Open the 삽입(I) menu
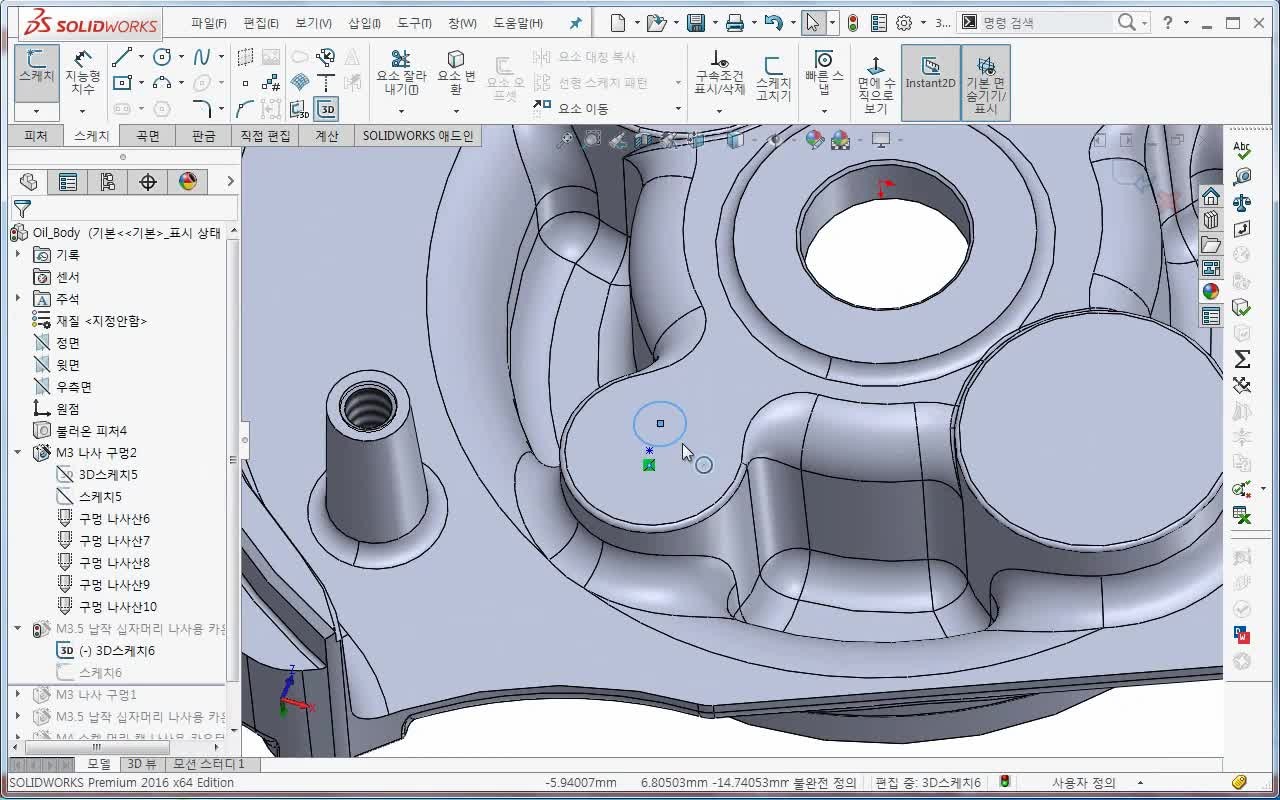This screenshot has height=800, width=1280. pos(364,23)
